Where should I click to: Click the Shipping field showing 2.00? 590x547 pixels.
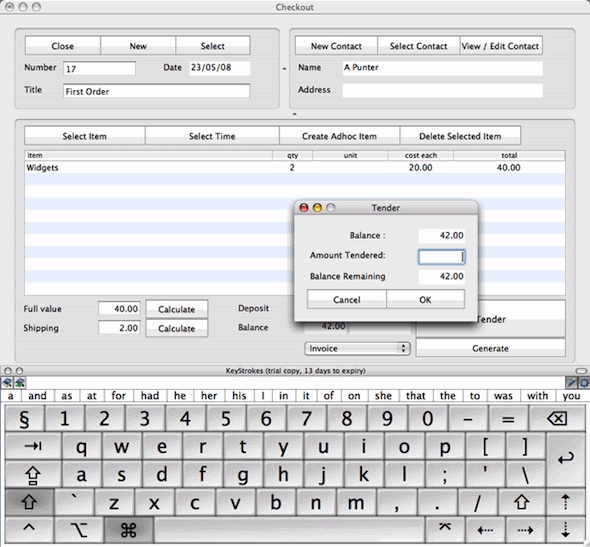click(119, 328)
